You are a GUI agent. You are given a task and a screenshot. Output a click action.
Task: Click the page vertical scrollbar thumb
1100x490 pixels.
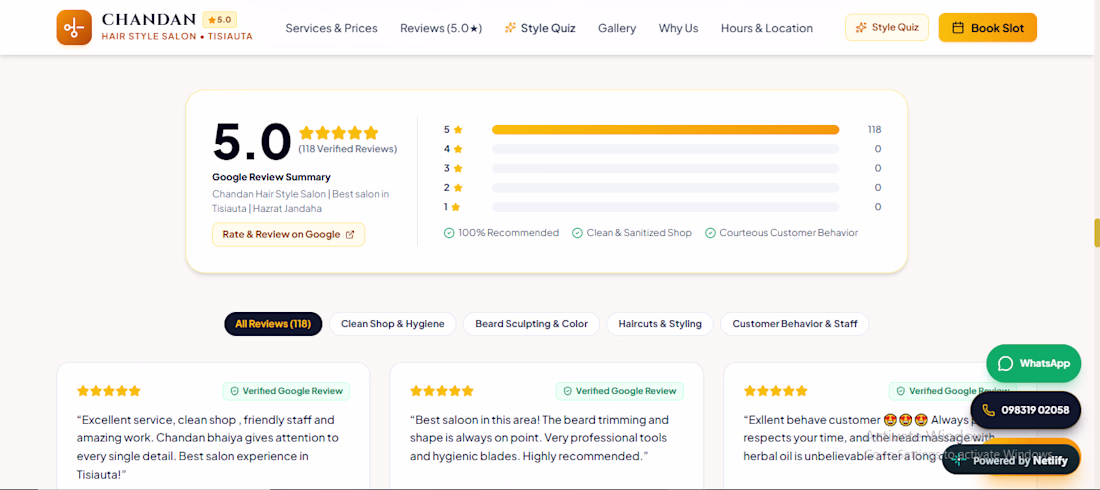[x=1096, y=233]
